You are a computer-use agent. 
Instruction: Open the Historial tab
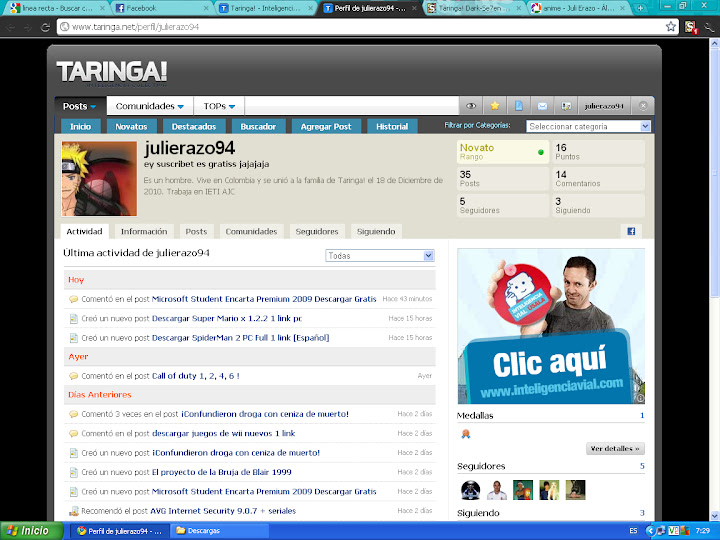tap(392, 126)
